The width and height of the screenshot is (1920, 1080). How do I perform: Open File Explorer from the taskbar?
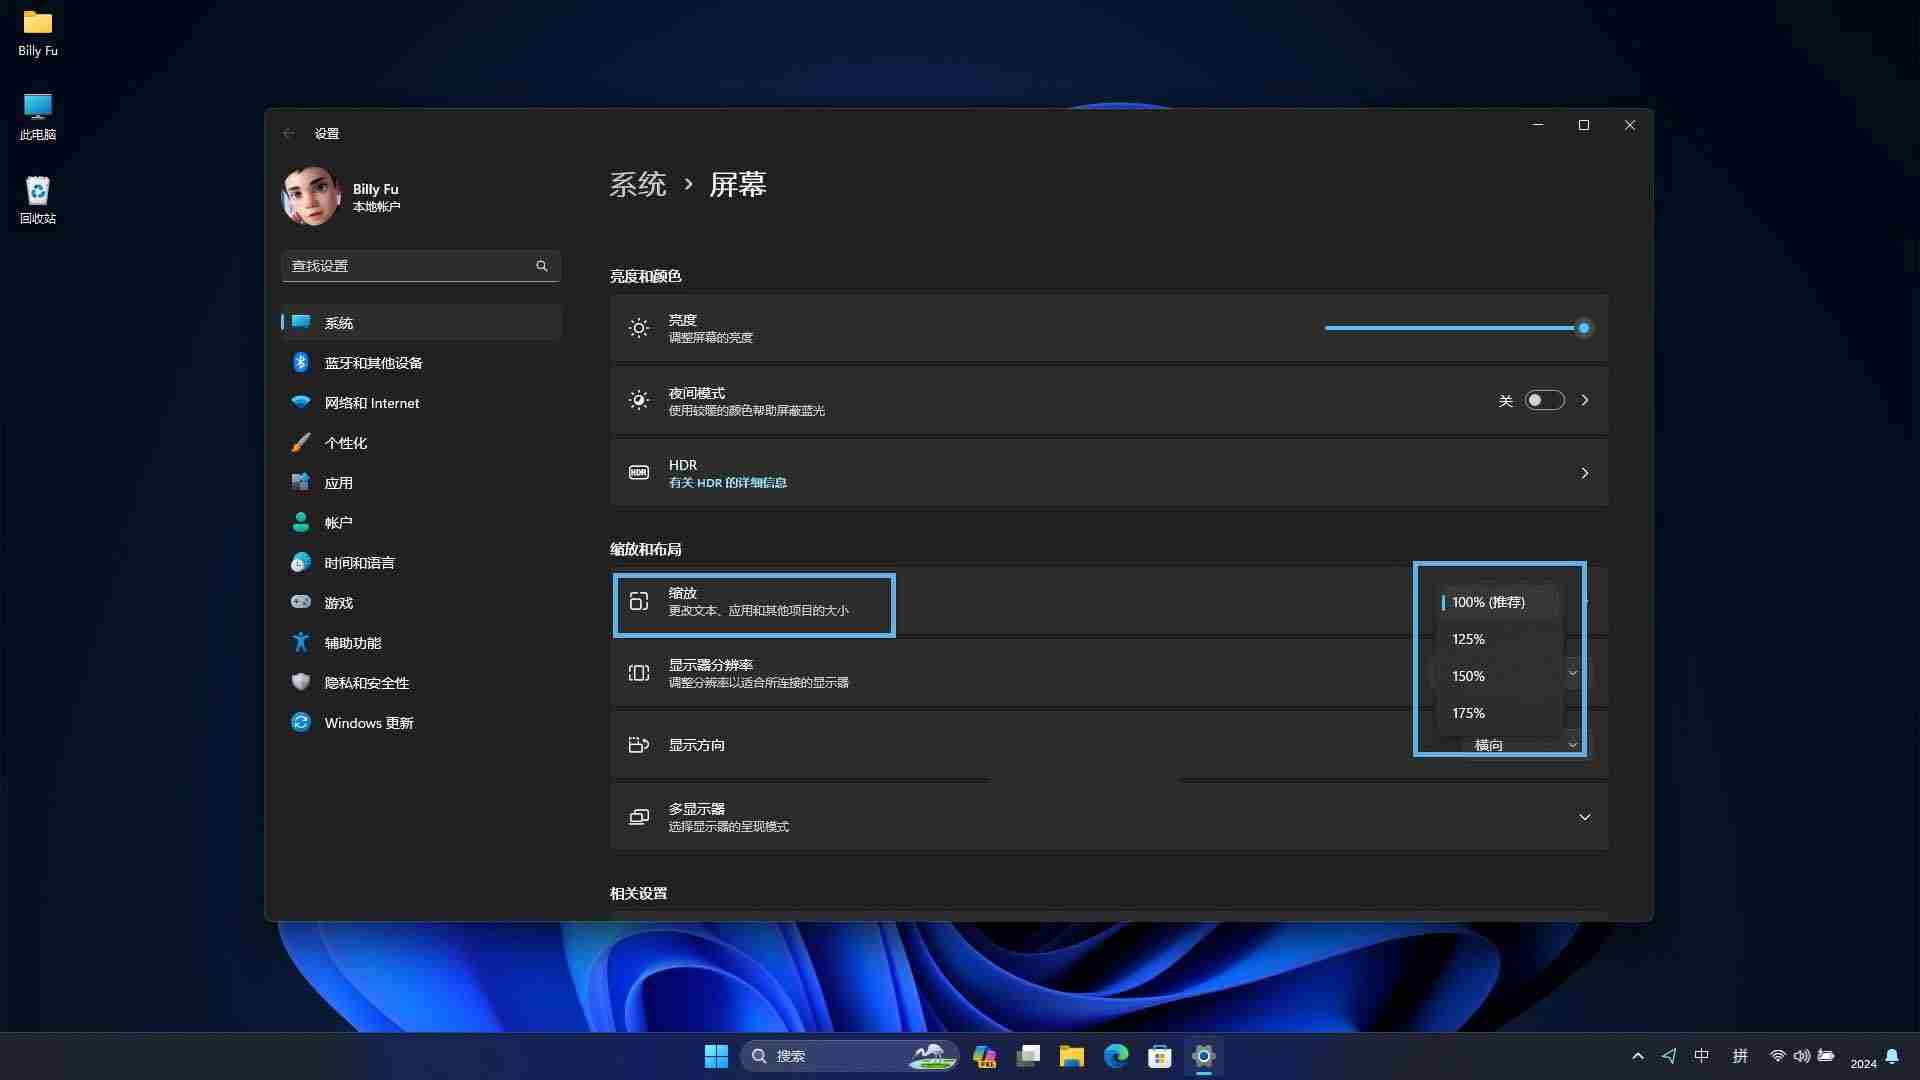pyautogui.click(x=1072, y=1056)
